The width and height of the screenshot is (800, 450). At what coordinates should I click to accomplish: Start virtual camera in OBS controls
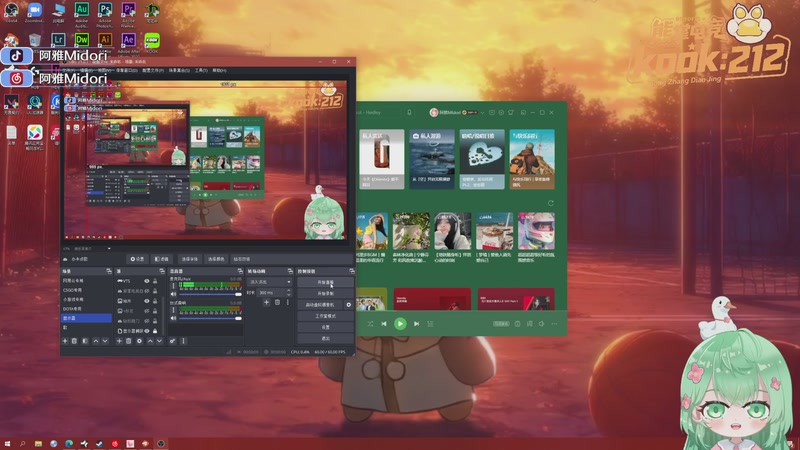320,305
